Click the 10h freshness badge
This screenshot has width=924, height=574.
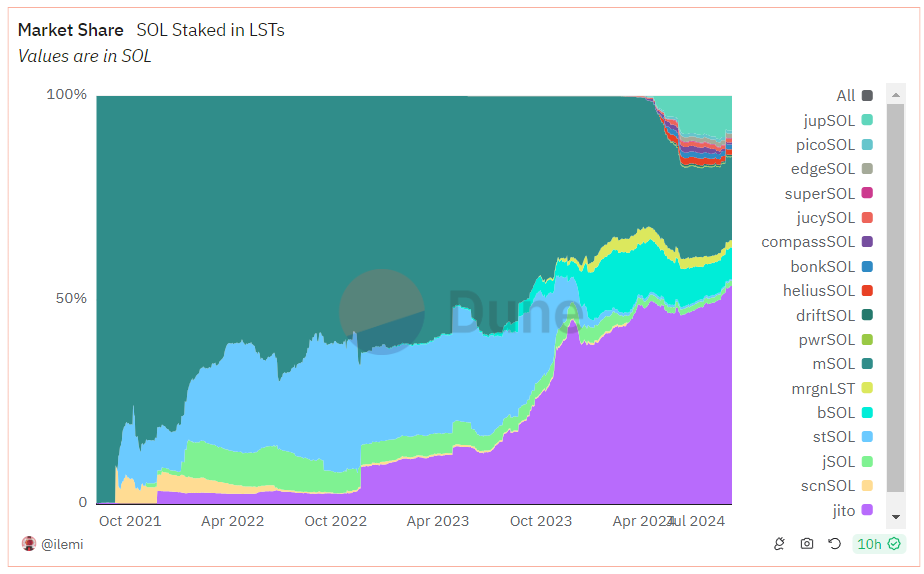pos(878,543)
